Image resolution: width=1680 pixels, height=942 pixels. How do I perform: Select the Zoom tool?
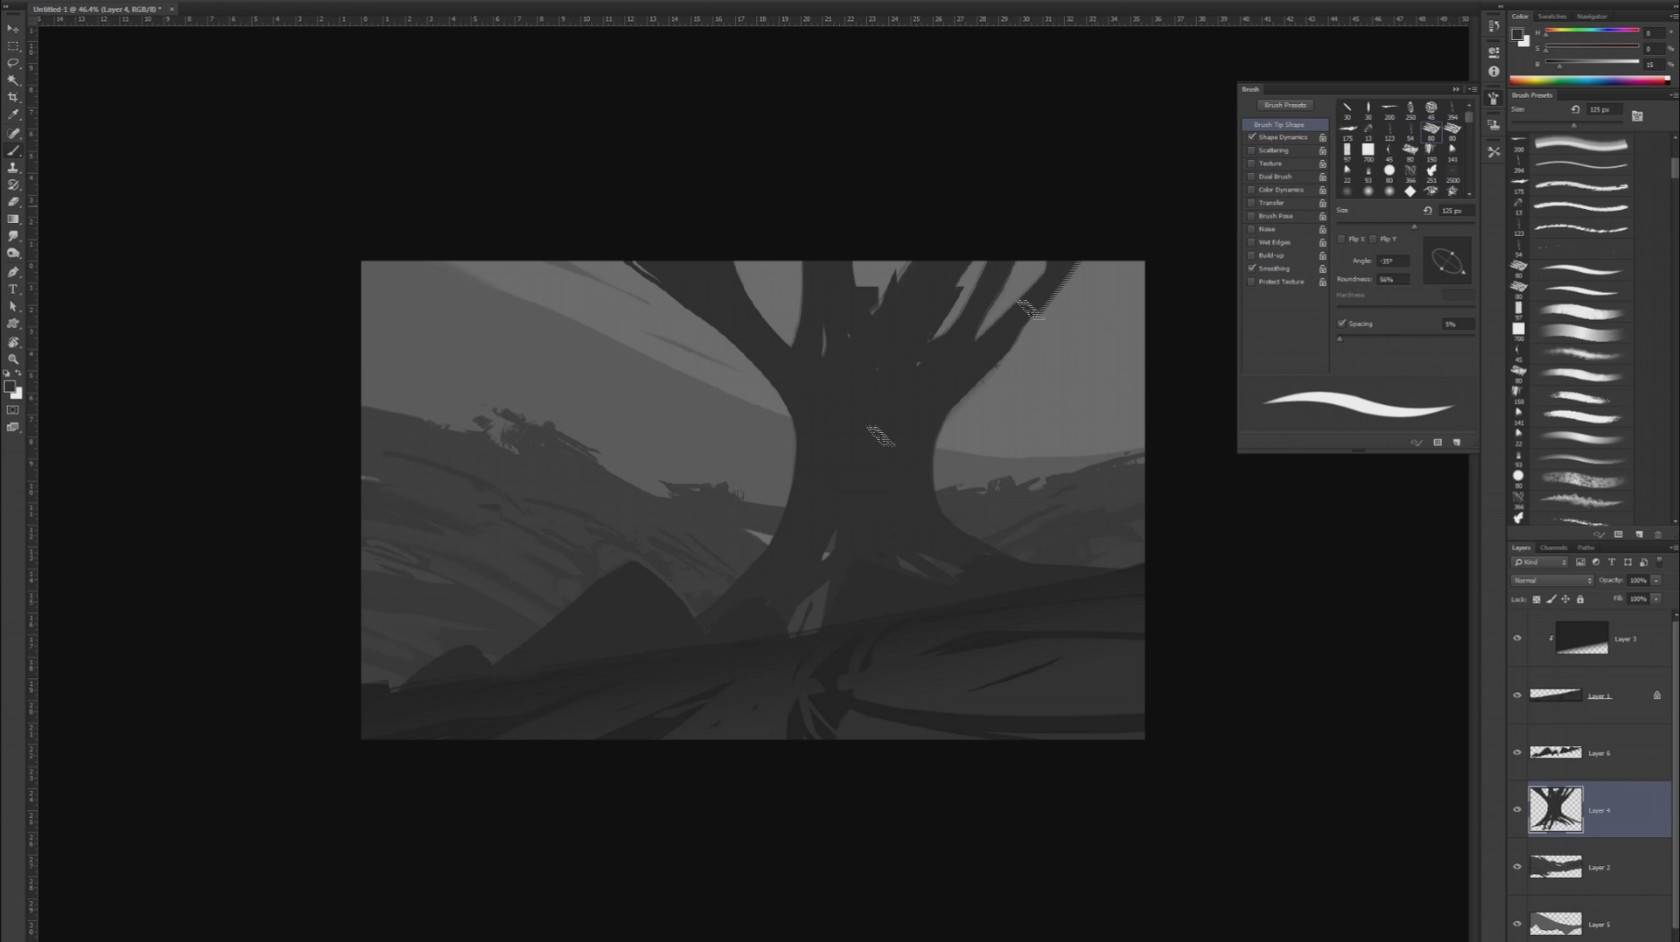[x=13, y=359]
